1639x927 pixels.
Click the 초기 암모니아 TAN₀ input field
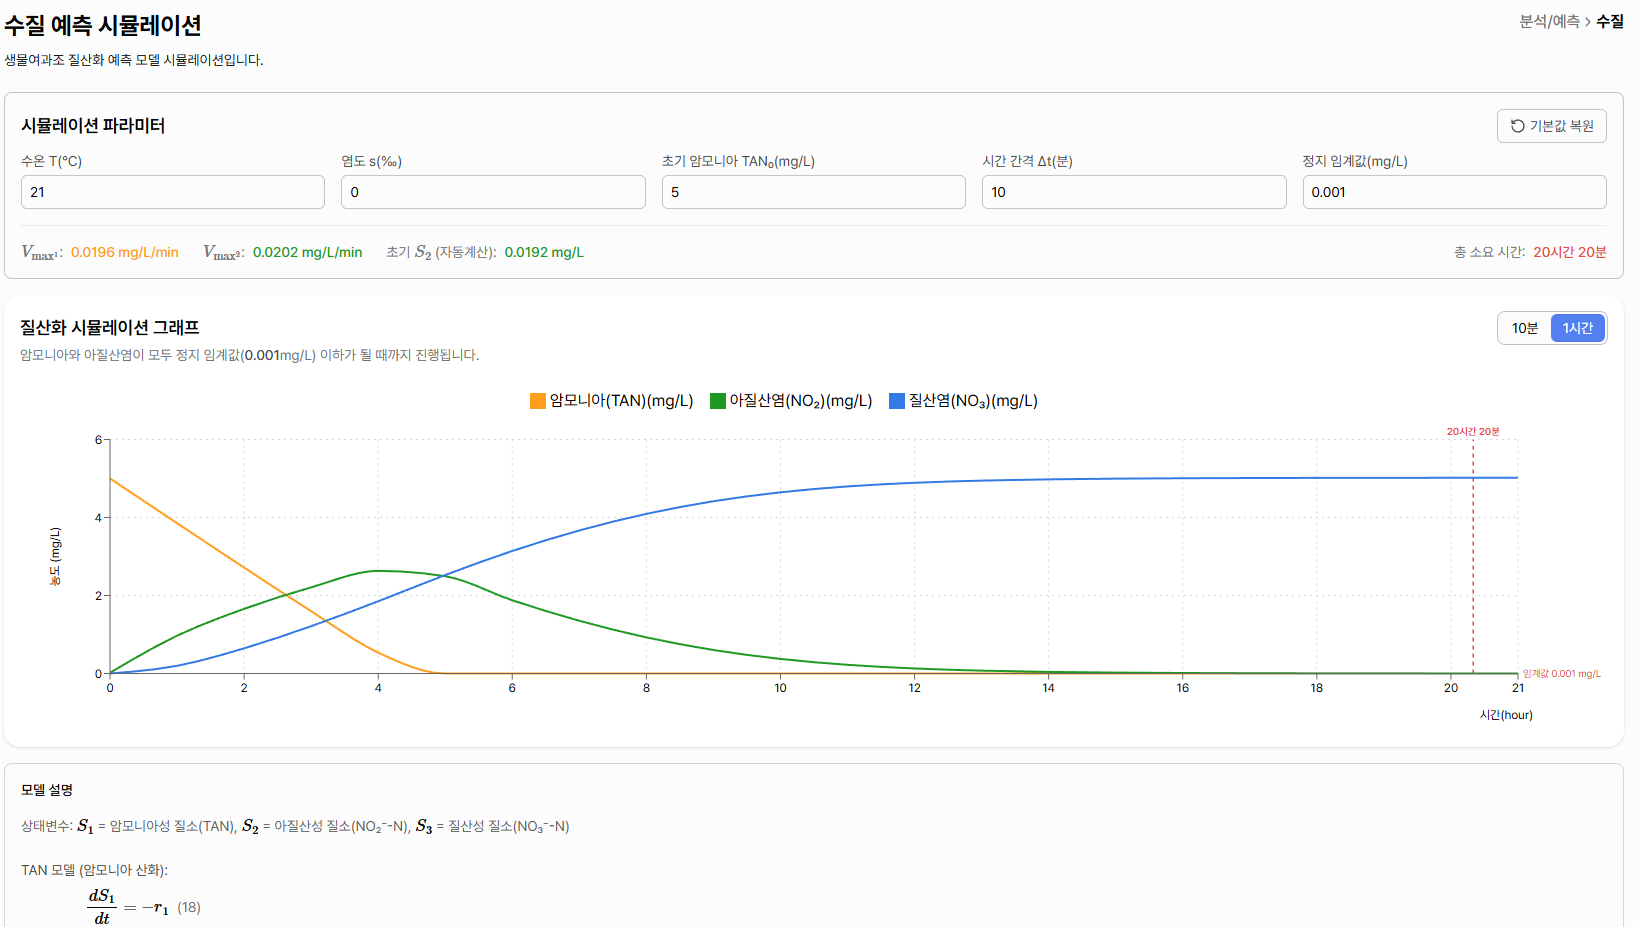click(813, 192)
